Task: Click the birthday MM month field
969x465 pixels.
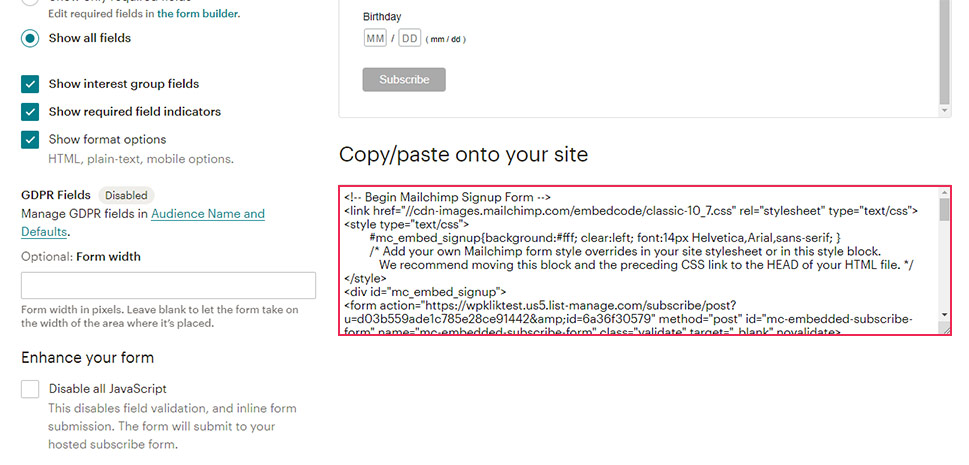Action: (375, 38)
